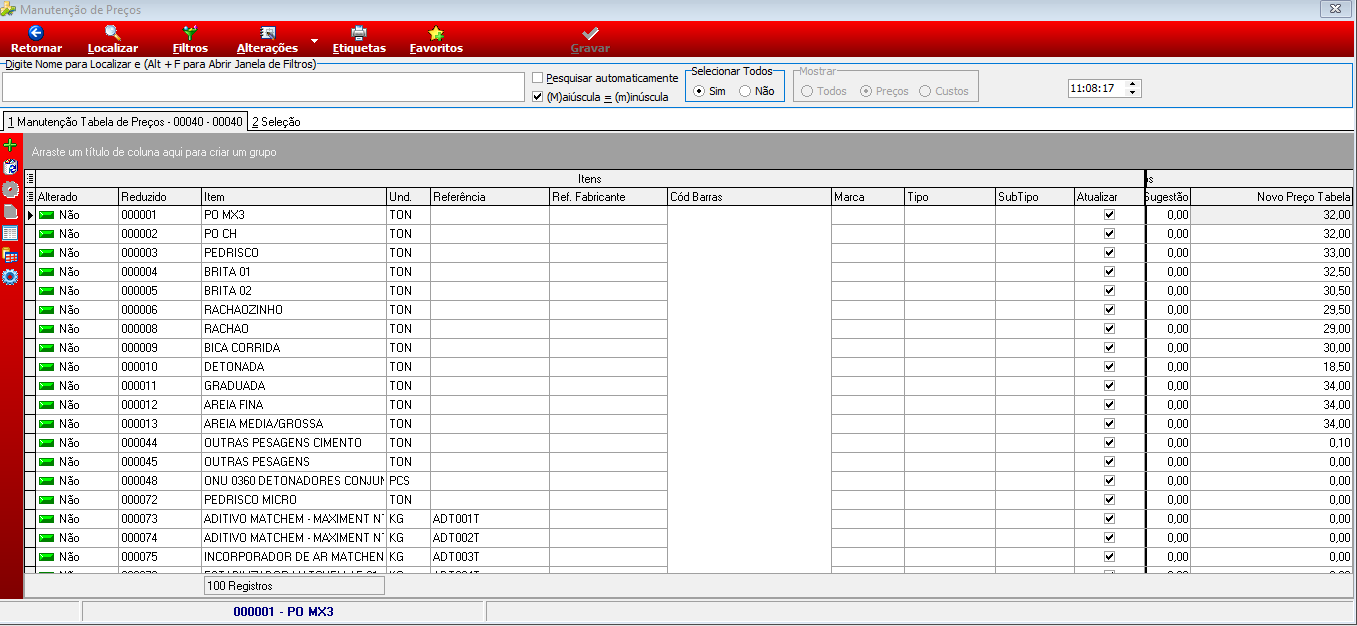The height and width of the screenshot is (626, 1357).
Task: Close the Manutenção de Preços window
Action: tap(1335, 9)
